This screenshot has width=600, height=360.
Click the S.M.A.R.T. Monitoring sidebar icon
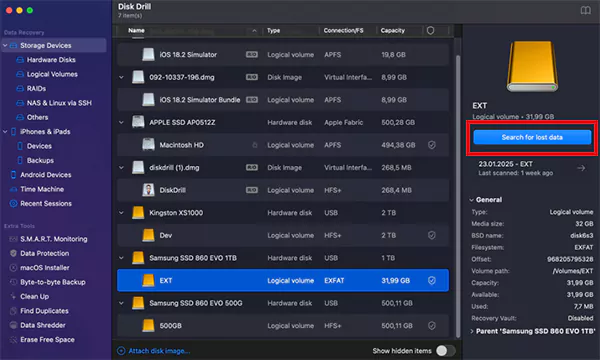13,239
